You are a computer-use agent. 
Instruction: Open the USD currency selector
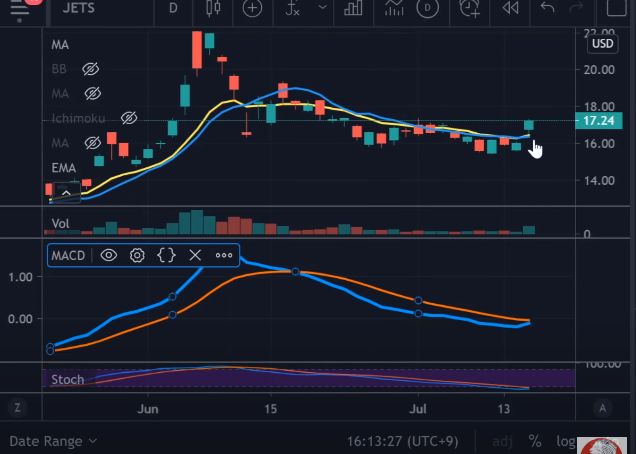tap(603, 44)
